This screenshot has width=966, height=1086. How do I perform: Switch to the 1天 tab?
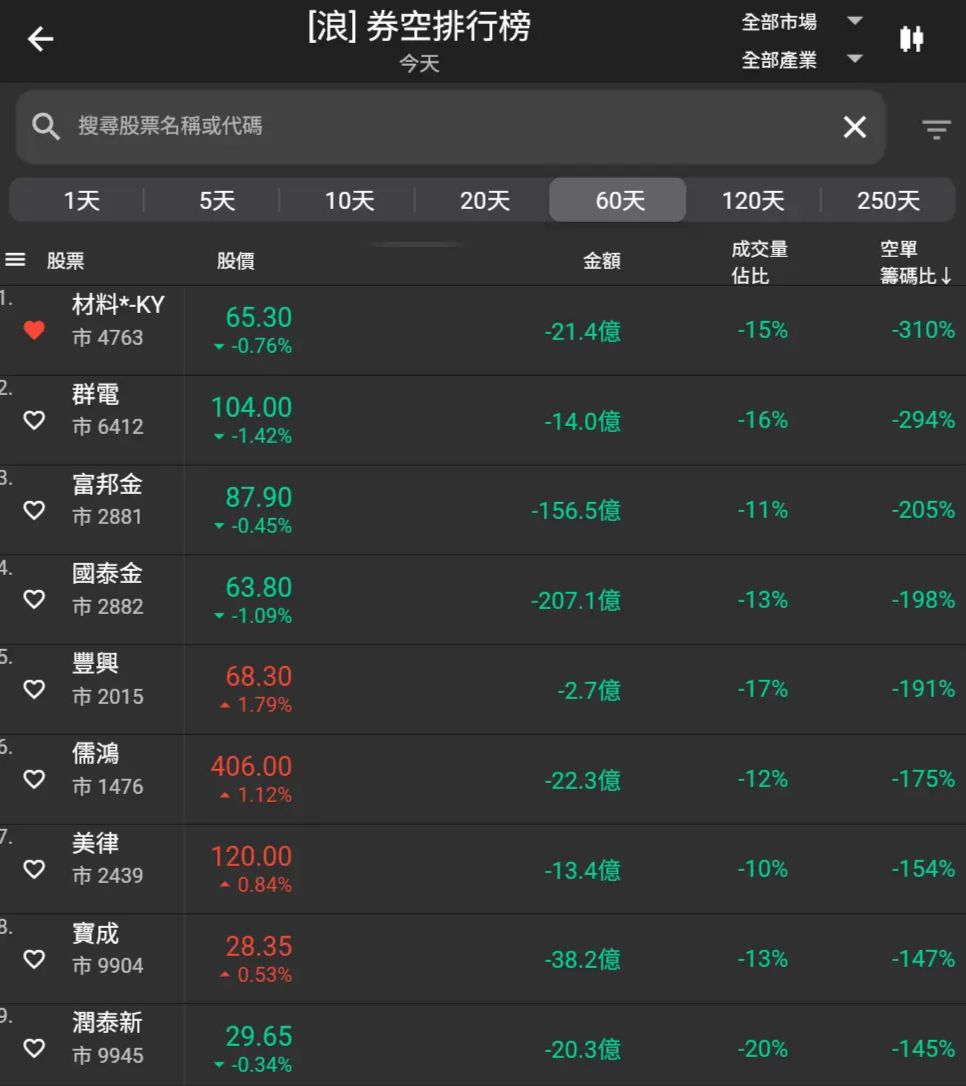pyautogui.click(x=81, y=201)
